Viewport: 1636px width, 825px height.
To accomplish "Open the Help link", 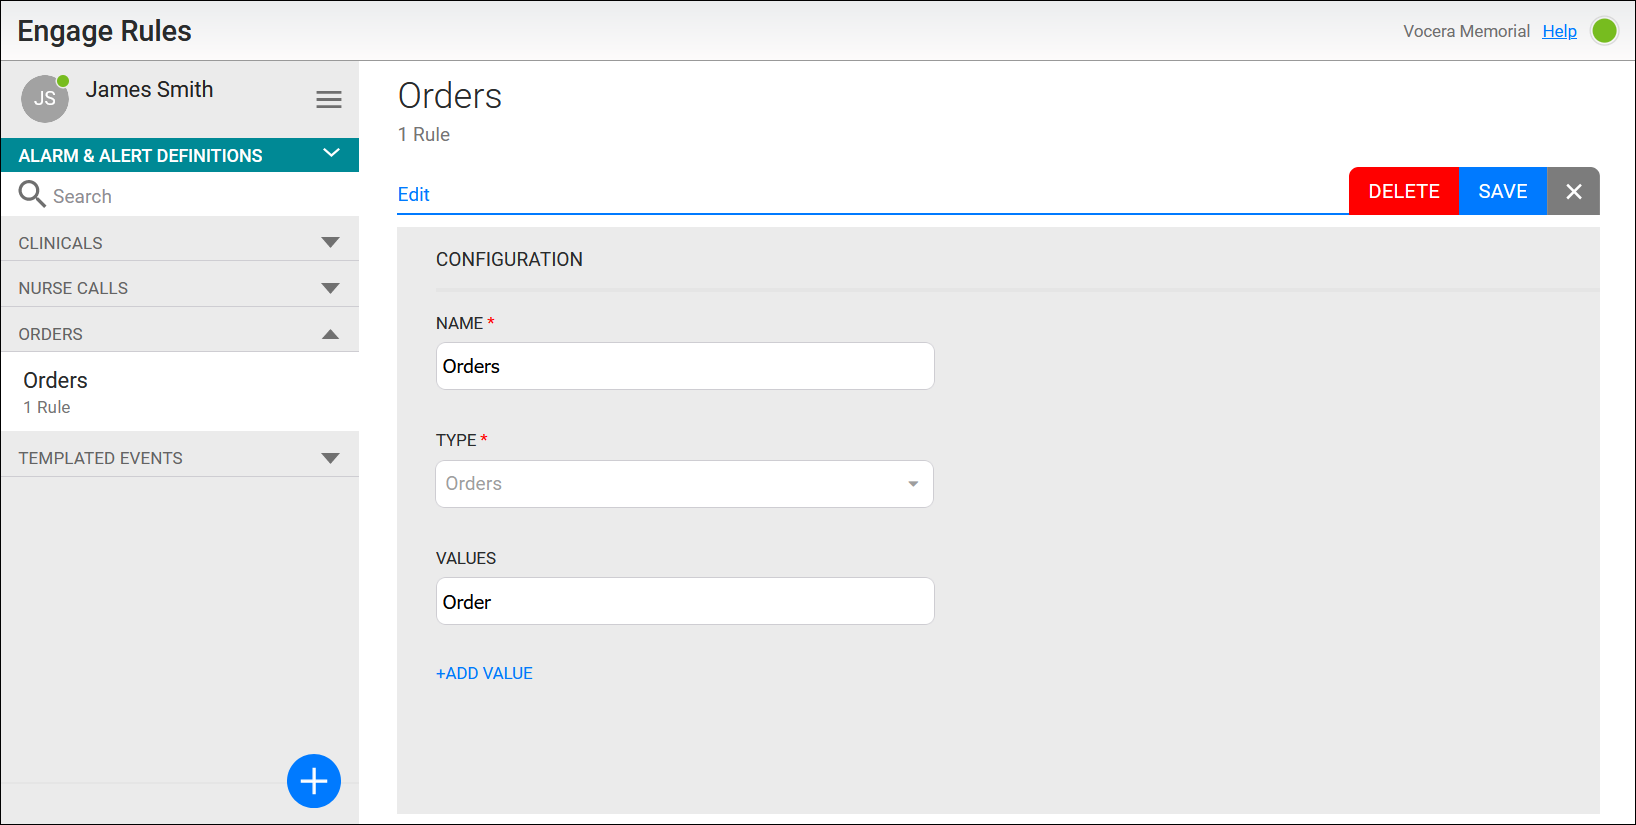I will pyautogui.click(x=1559, y=31).
